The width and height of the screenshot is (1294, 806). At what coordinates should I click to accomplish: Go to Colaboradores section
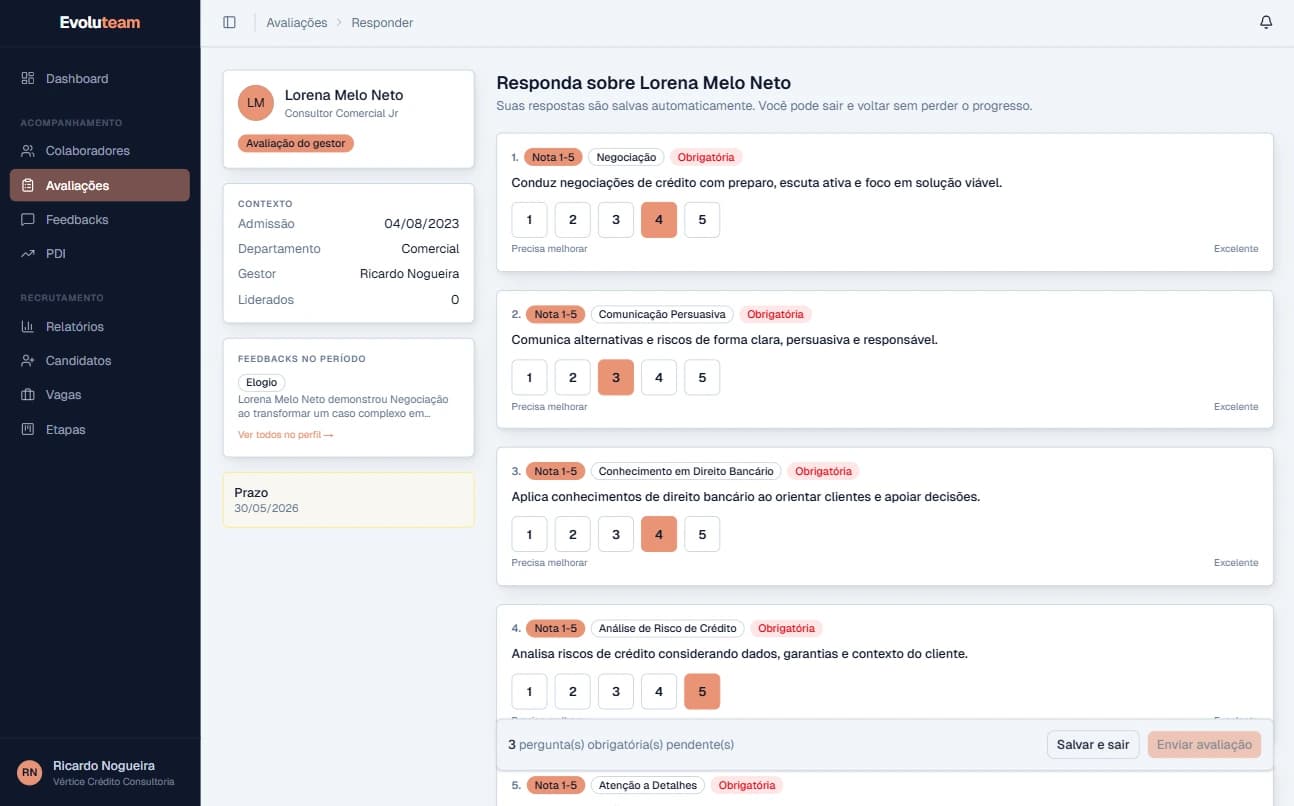tap(100, 151)
